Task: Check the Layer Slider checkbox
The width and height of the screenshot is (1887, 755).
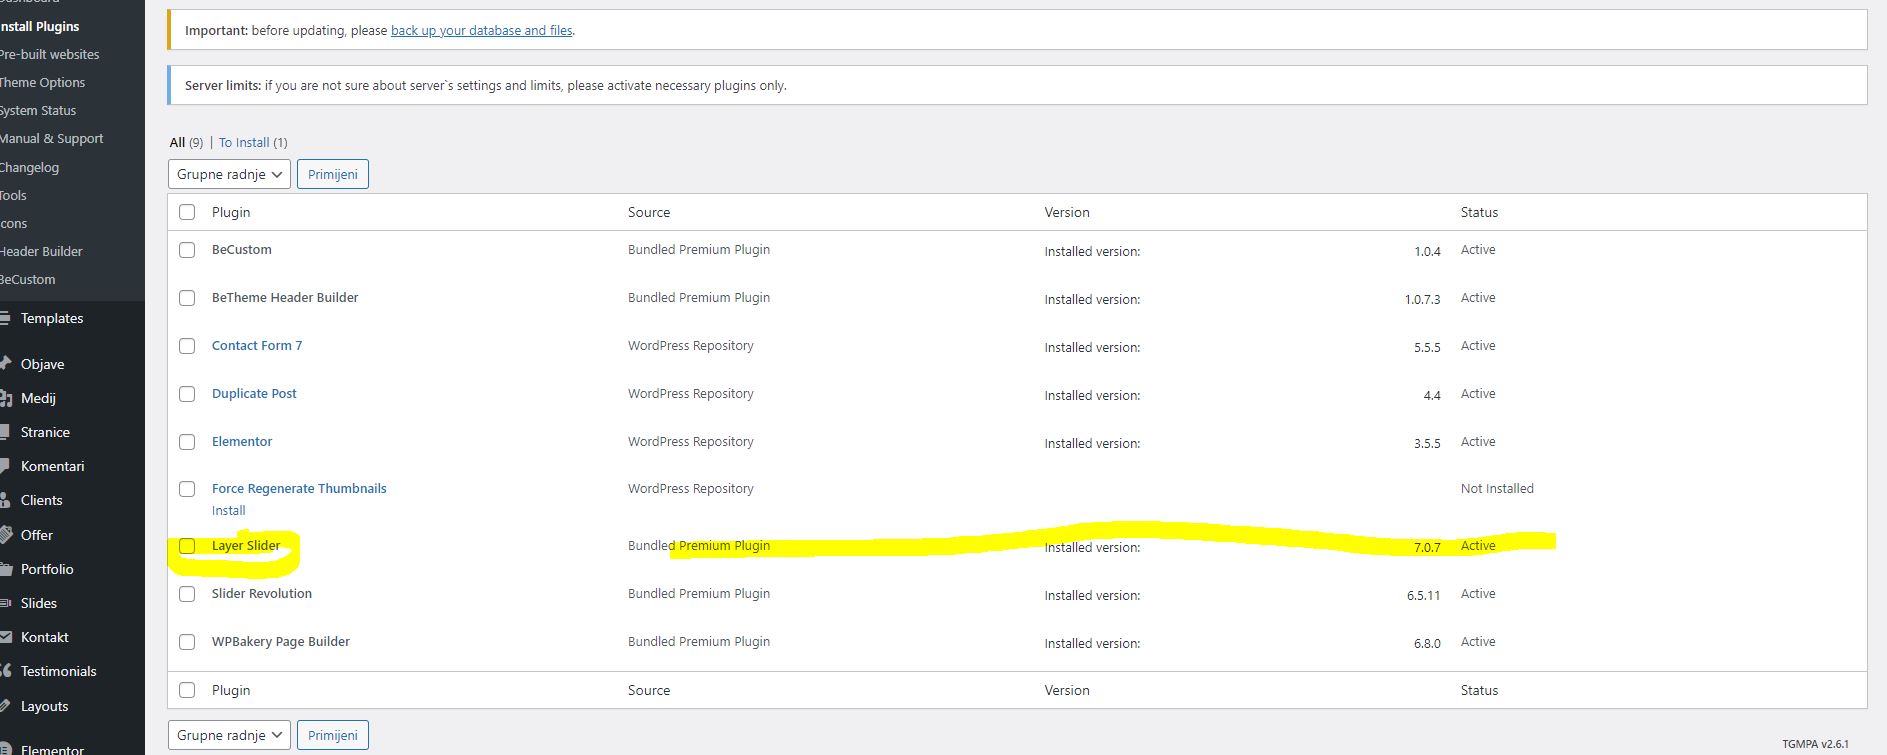Action: coord(187,546)
